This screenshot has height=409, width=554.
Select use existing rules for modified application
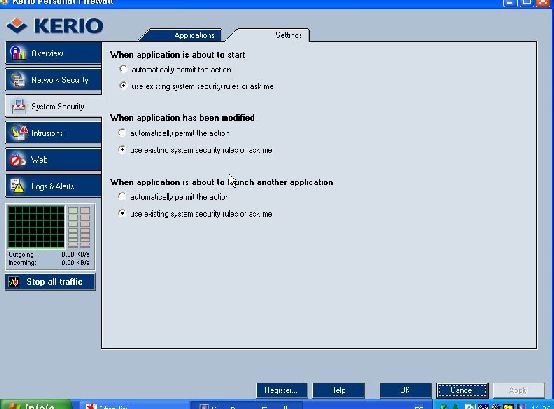click(122, 150)
